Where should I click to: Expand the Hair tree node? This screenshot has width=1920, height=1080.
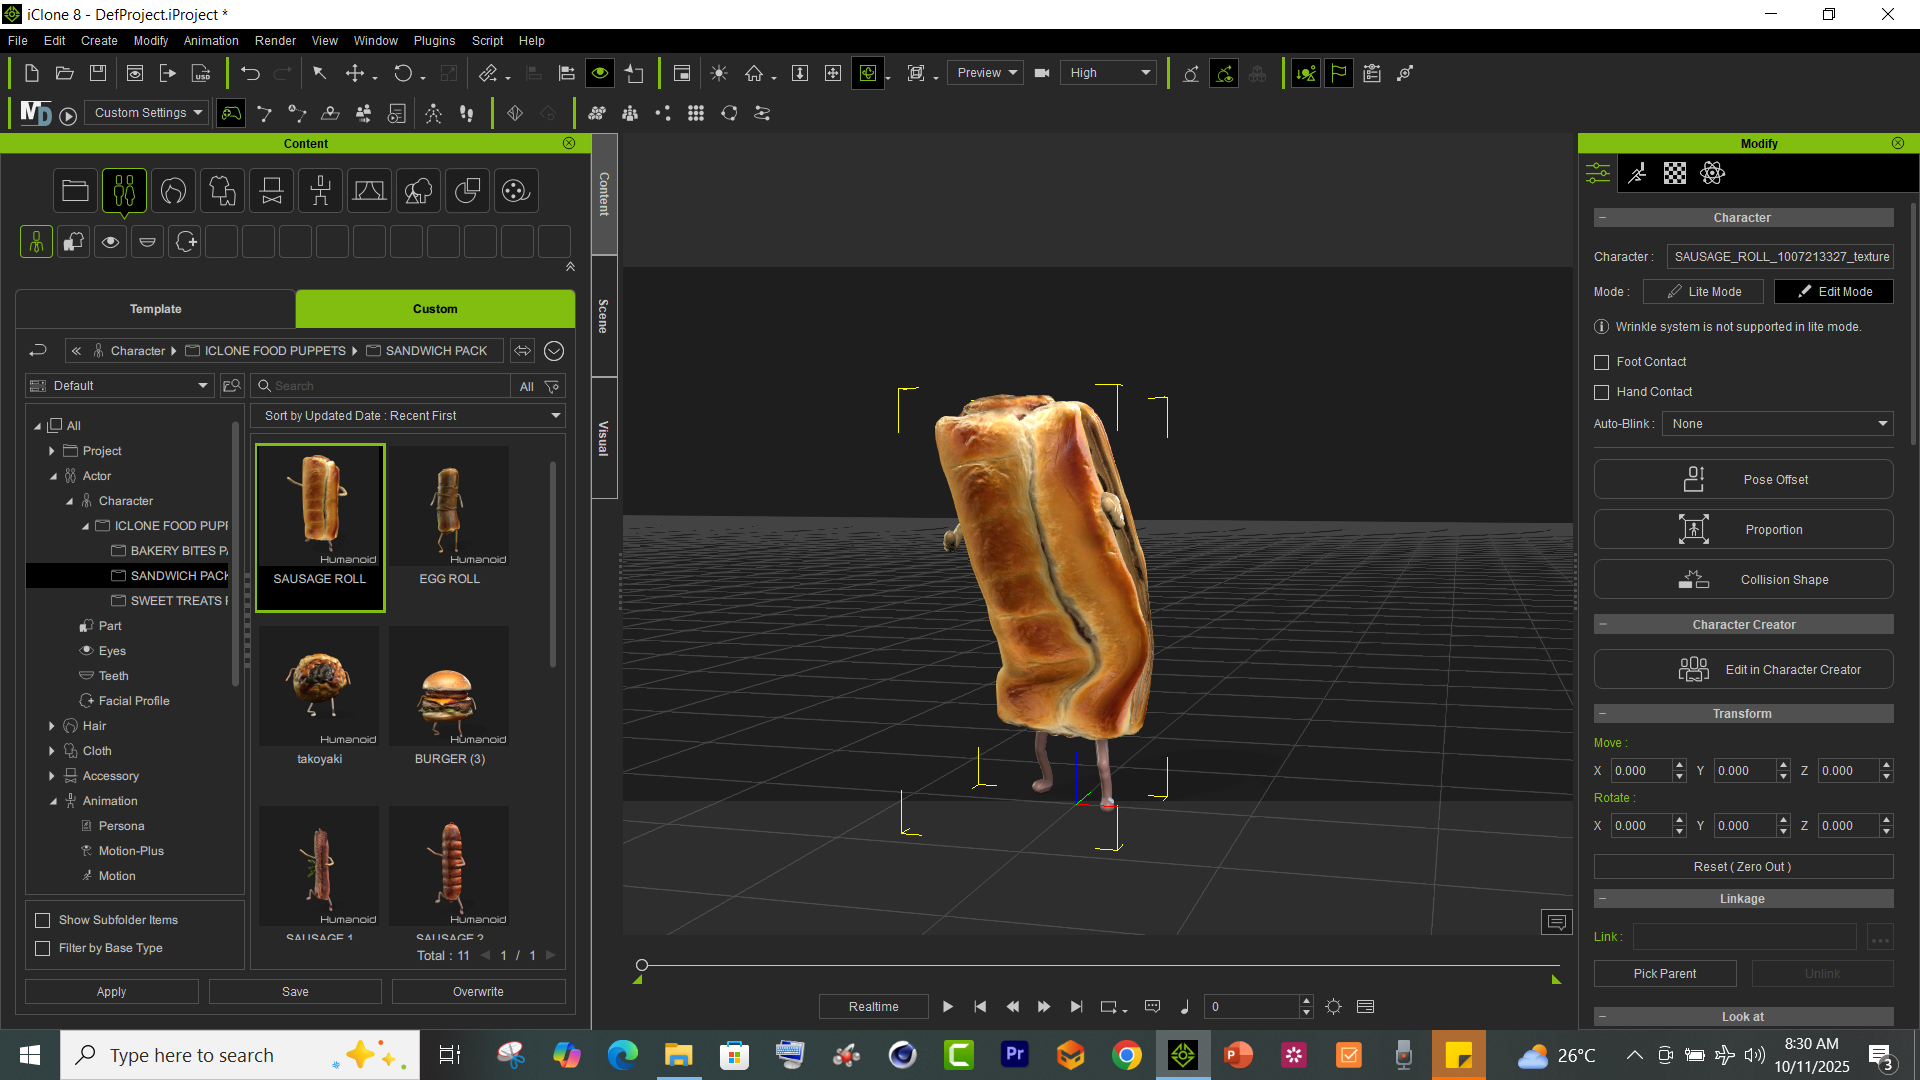click(x=52, y=726)
